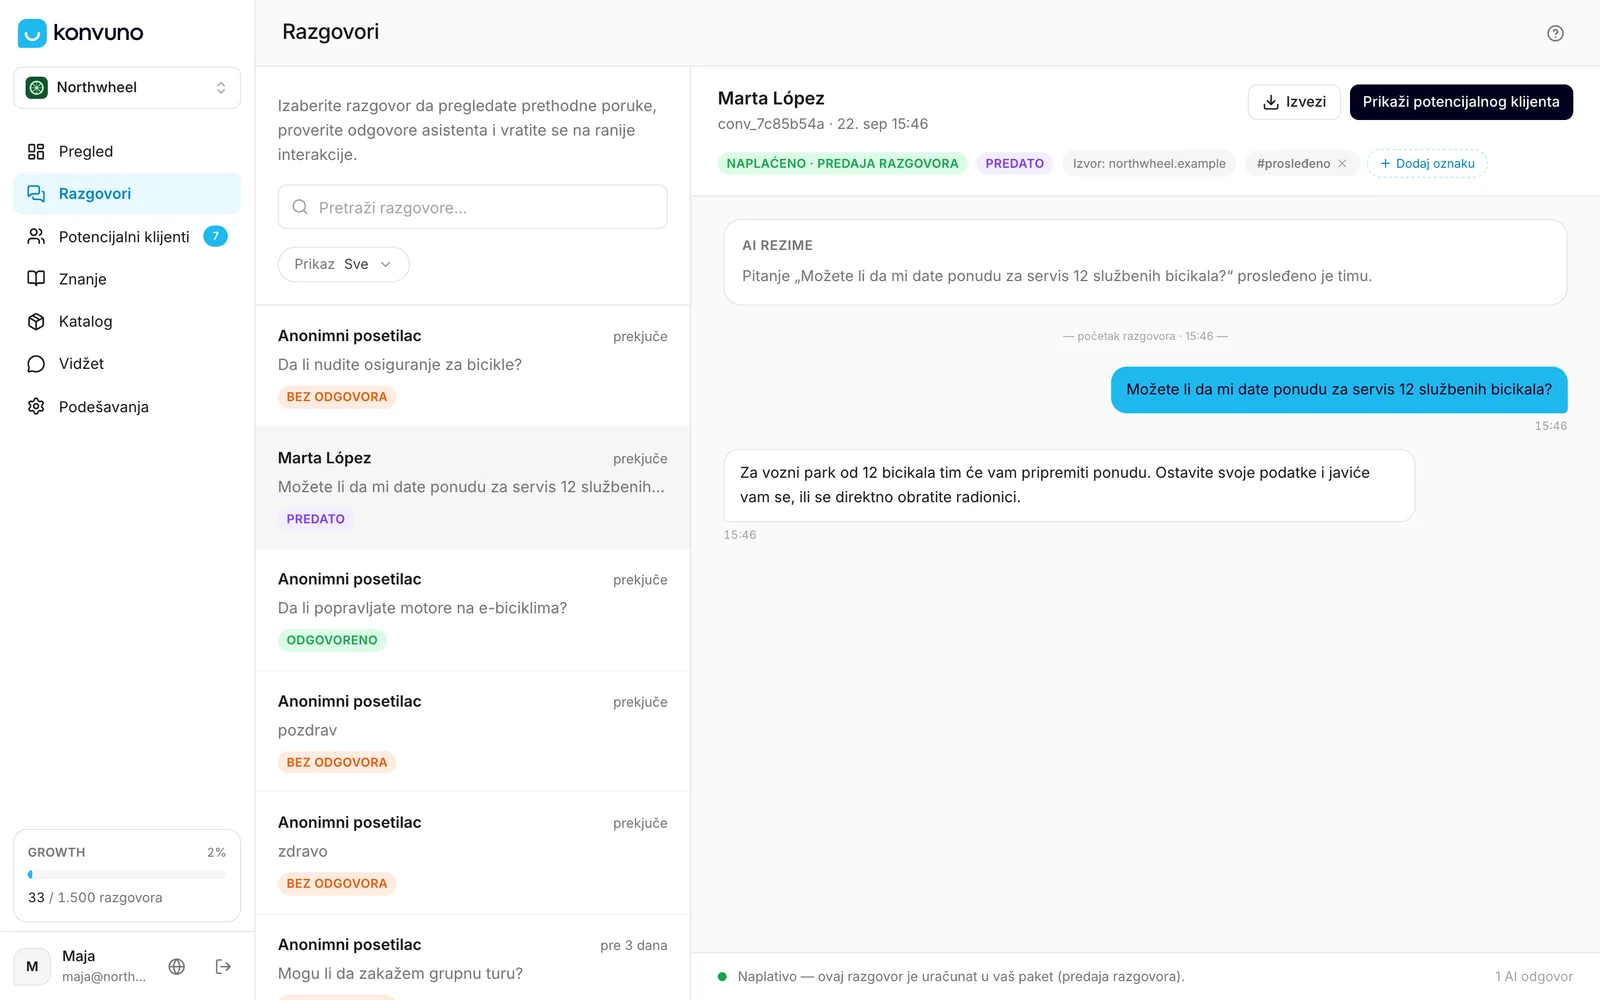Open Potencijalni klijenti section
1600x1000 pixels.
[x=127, y=237]
